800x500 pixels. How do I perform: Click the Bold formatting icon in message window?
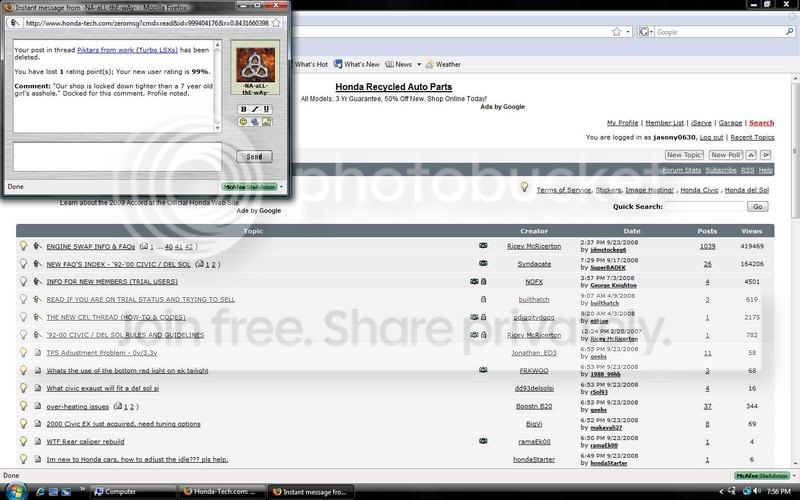(244, 109)
